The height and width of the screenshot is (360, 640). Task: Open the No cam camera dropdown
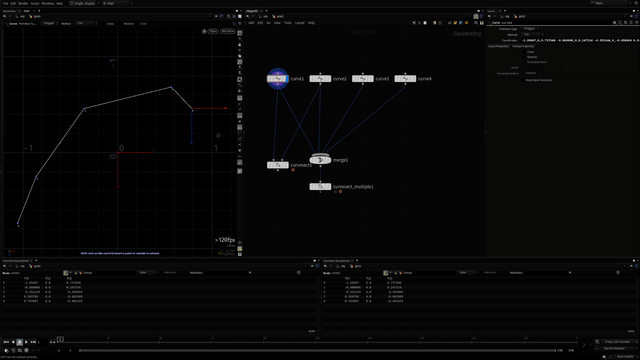228,31
